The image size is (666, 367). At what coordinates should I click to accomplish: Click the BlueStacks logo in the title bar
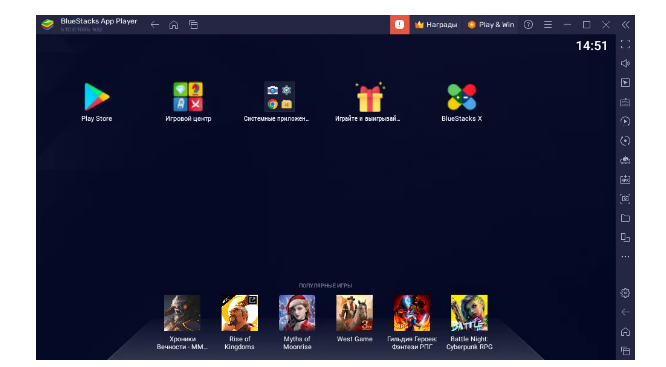point(48,25)
